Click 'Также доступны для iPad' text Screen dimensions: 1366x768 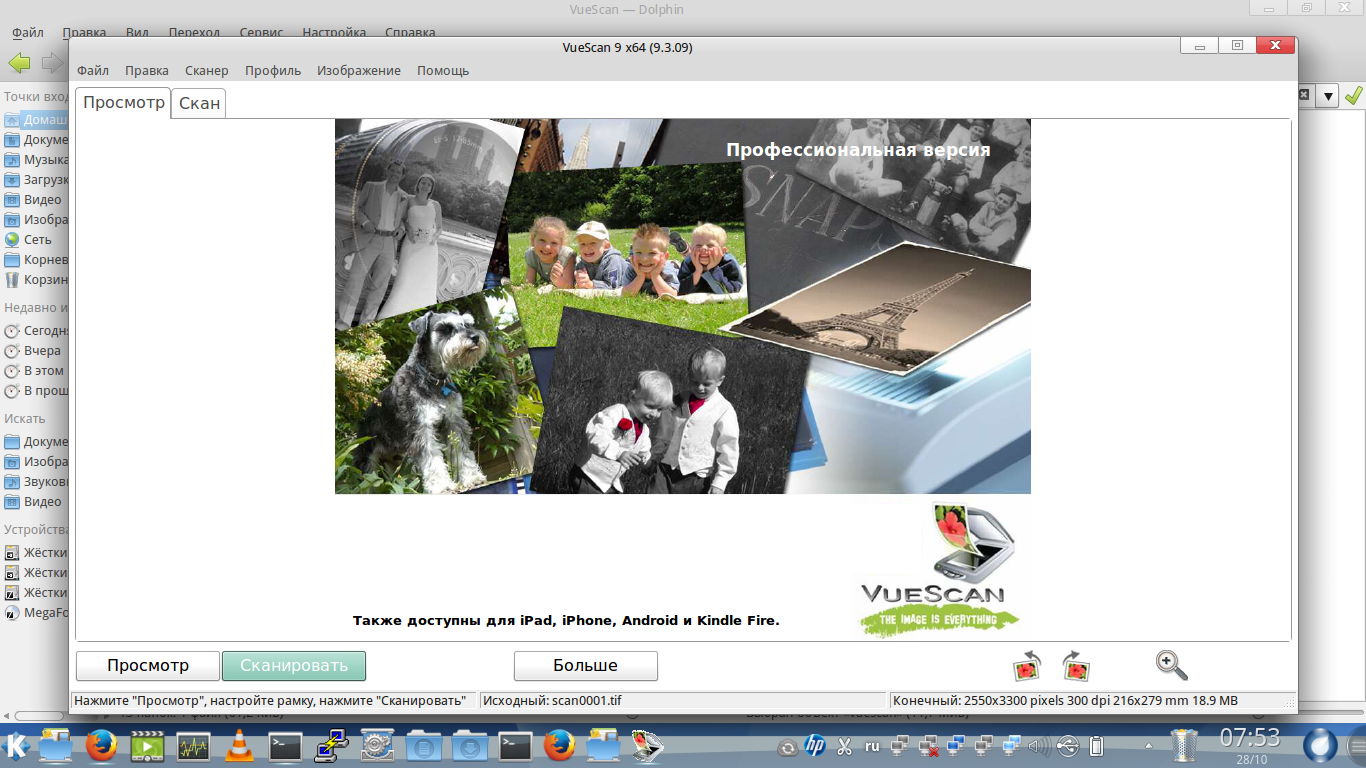[x=566, y=621]
